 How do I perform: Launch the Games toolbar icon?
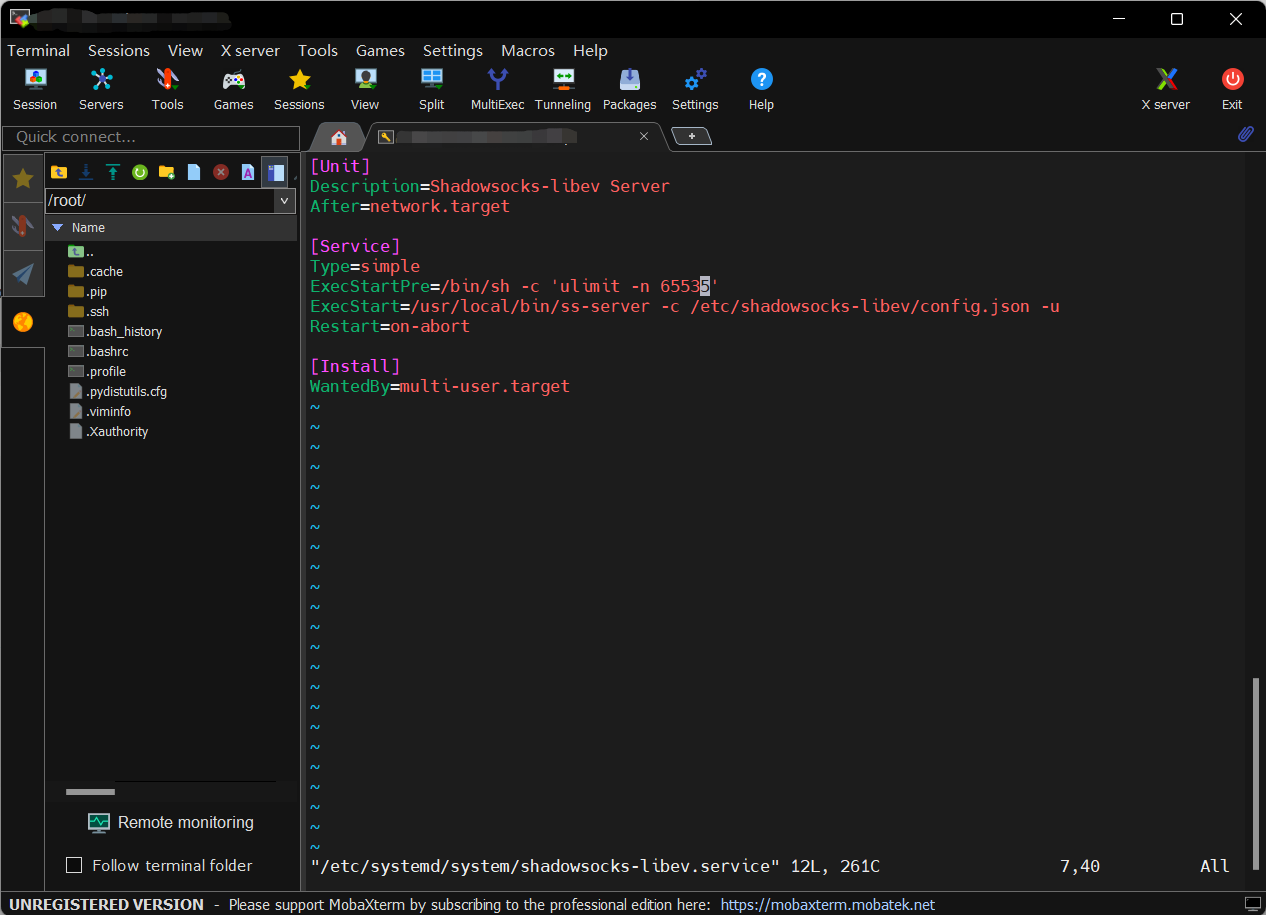pyautogui.click(x=233, y=89)
